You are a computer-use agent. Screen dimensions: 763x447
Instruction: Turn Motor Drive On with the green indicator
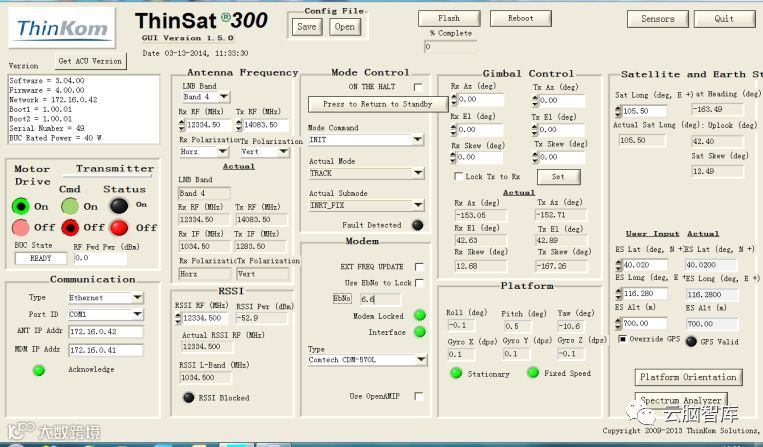20,206
